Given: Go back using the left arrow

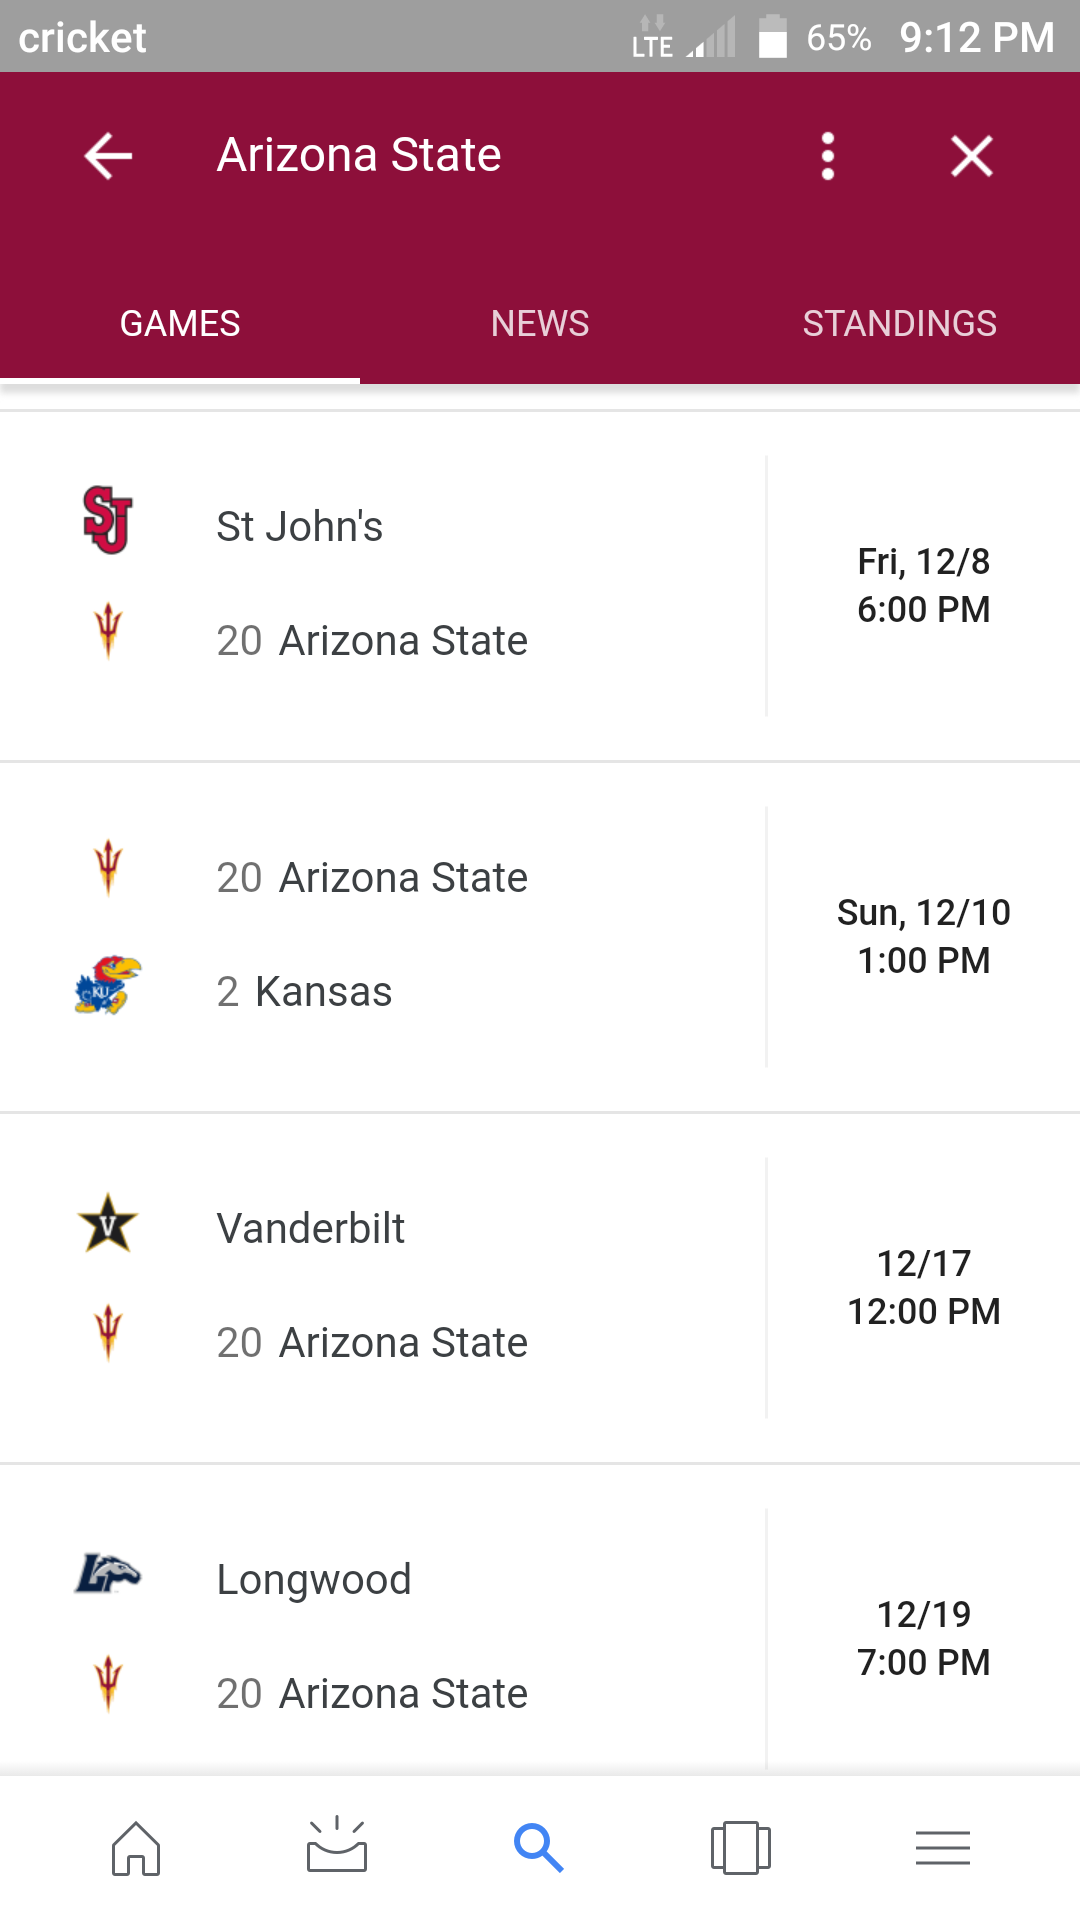Looking at the screenshot, I should tap(108, 156).
